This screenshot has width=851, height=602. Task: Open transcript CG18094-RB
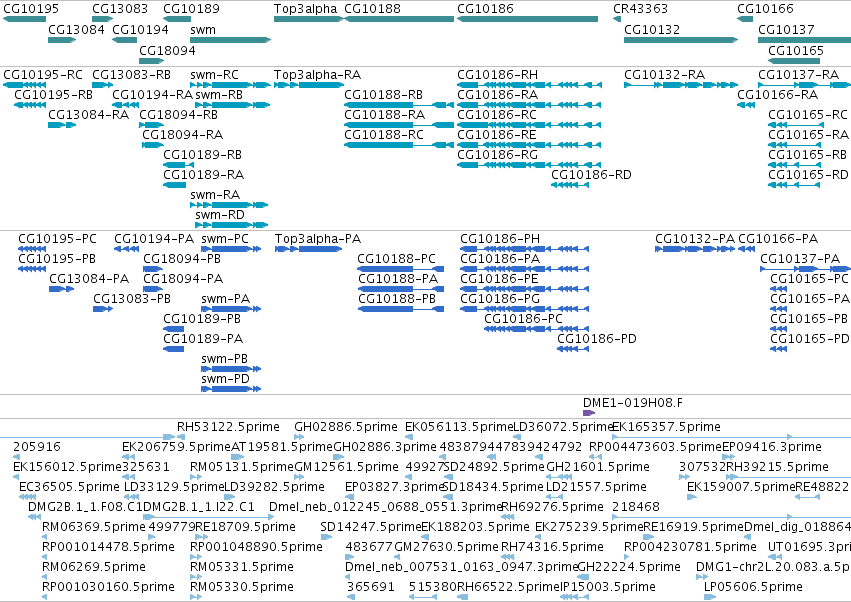point(179,115)
